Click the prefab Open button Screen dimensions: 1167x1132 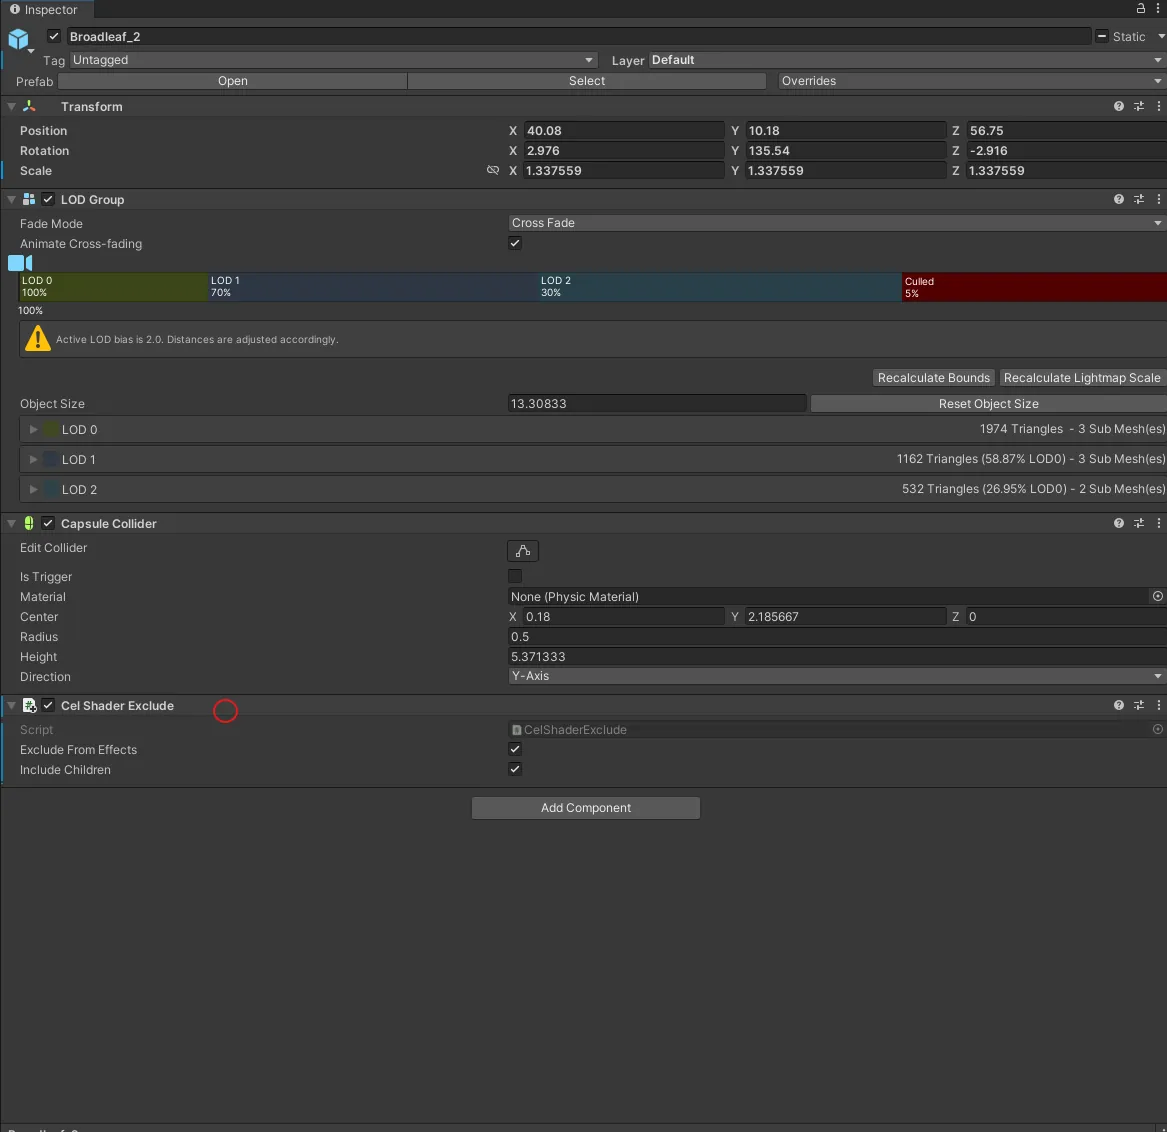(232, 81)
